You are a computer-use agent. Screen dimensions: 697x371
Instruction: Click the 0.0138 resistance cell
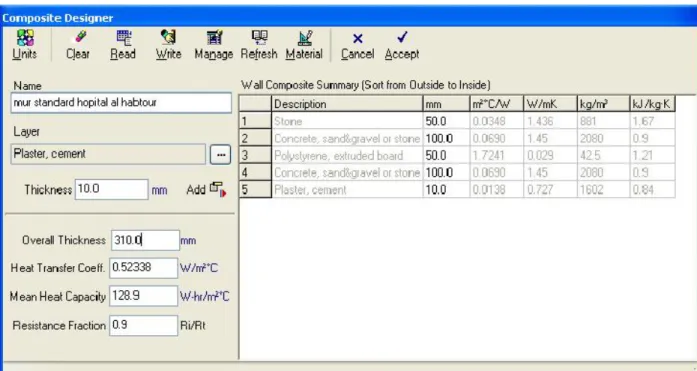pyautogui.click(x=497, y=190)
